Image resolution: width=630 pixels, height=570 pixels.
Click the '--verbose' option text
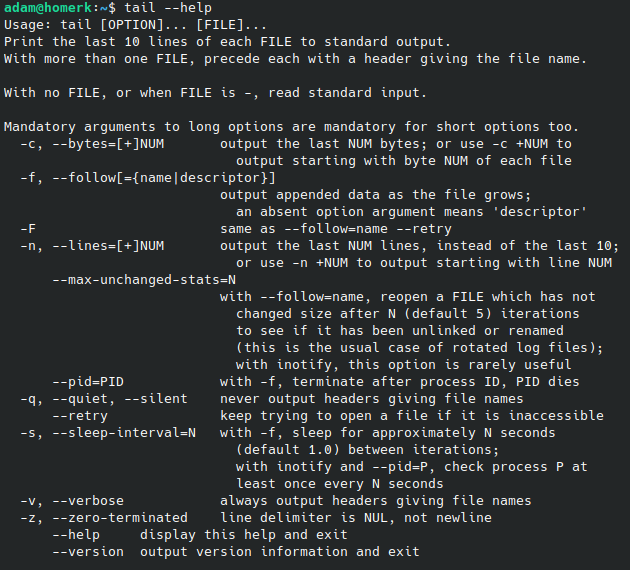[x=88, y=501]
